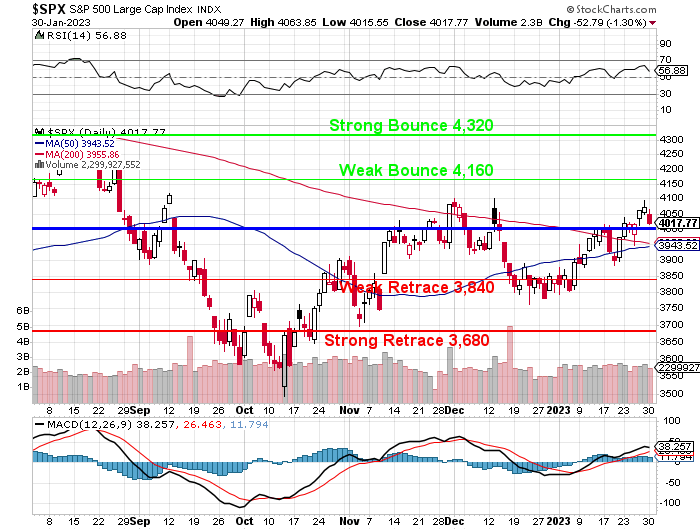Click the MA(50) blue line legend marker
700x530 pixels.
tap(38, 143)
